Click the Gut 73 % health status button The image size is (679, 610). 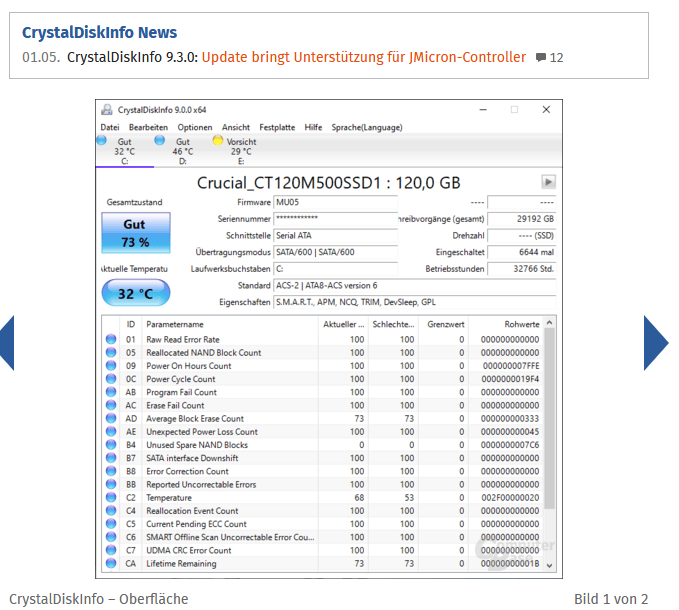click(136, 232)
